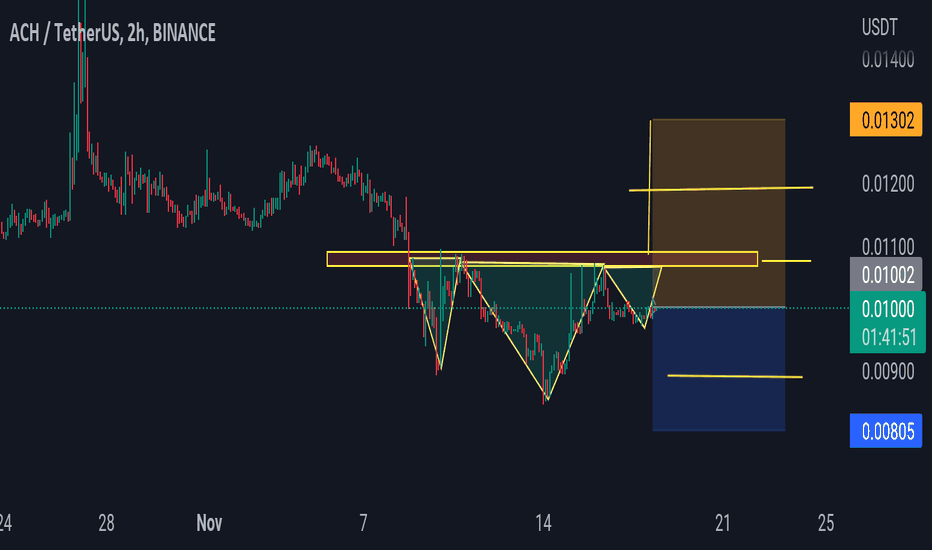Click the 7 date on time axis
Image resolution: width=932 pixels, height=550 pixels.
click(363, 523)
